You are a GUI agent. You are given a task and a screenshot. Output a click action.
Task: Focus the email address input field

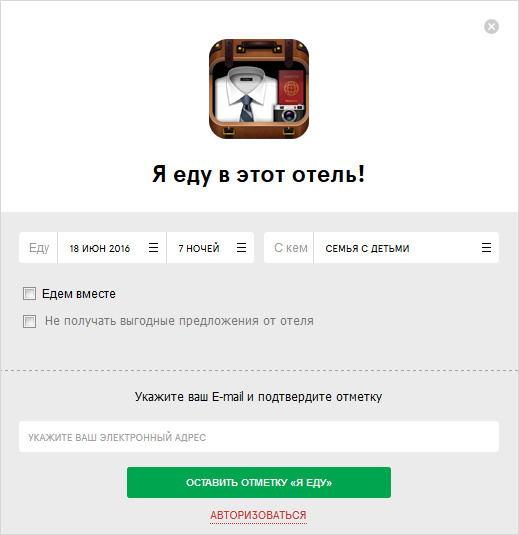coord(259,437)
